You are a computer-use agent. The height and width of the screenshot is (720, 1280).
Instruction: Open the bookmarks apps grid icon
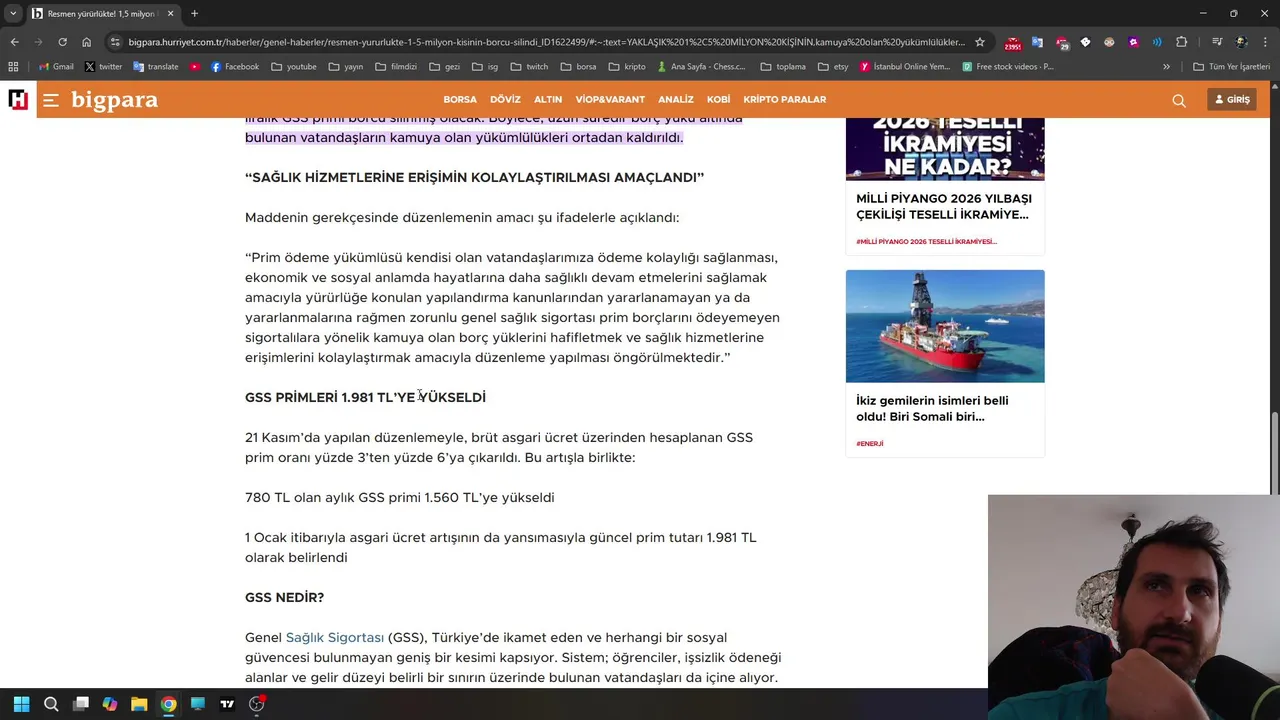13,66
